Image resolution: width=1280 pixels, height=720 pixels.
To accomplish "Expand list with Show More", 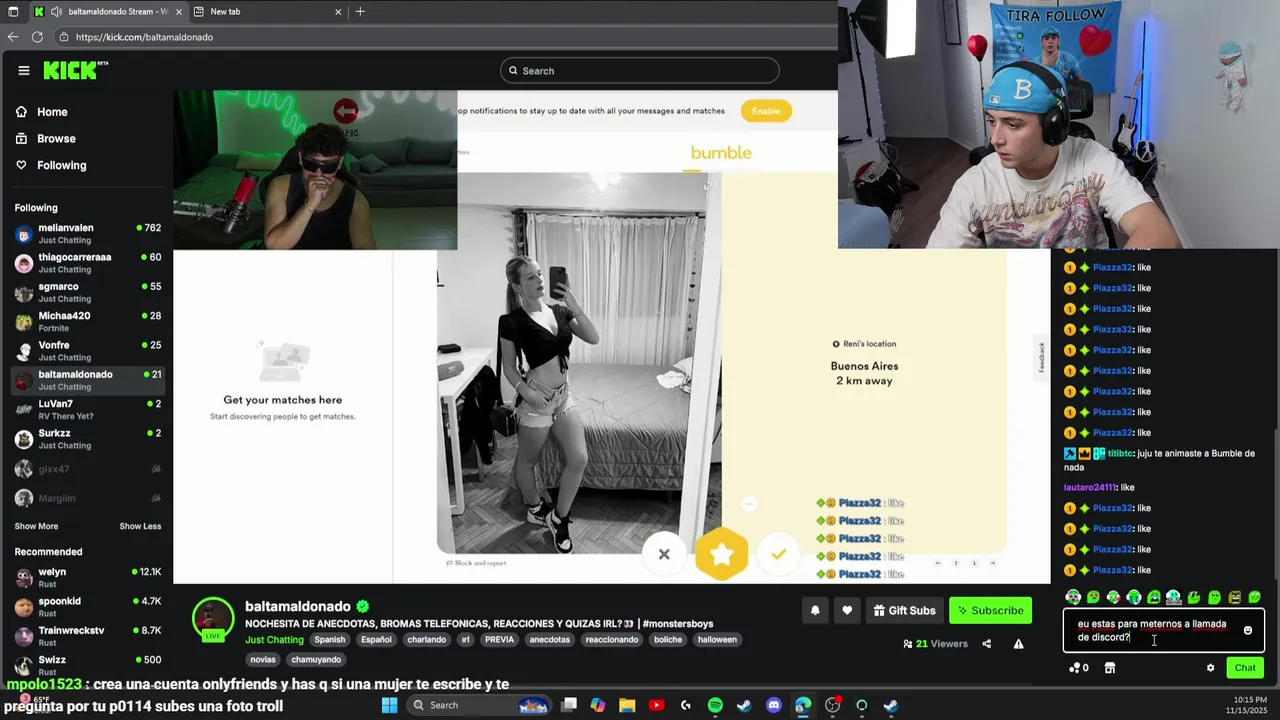I will (x=36, y=526).
